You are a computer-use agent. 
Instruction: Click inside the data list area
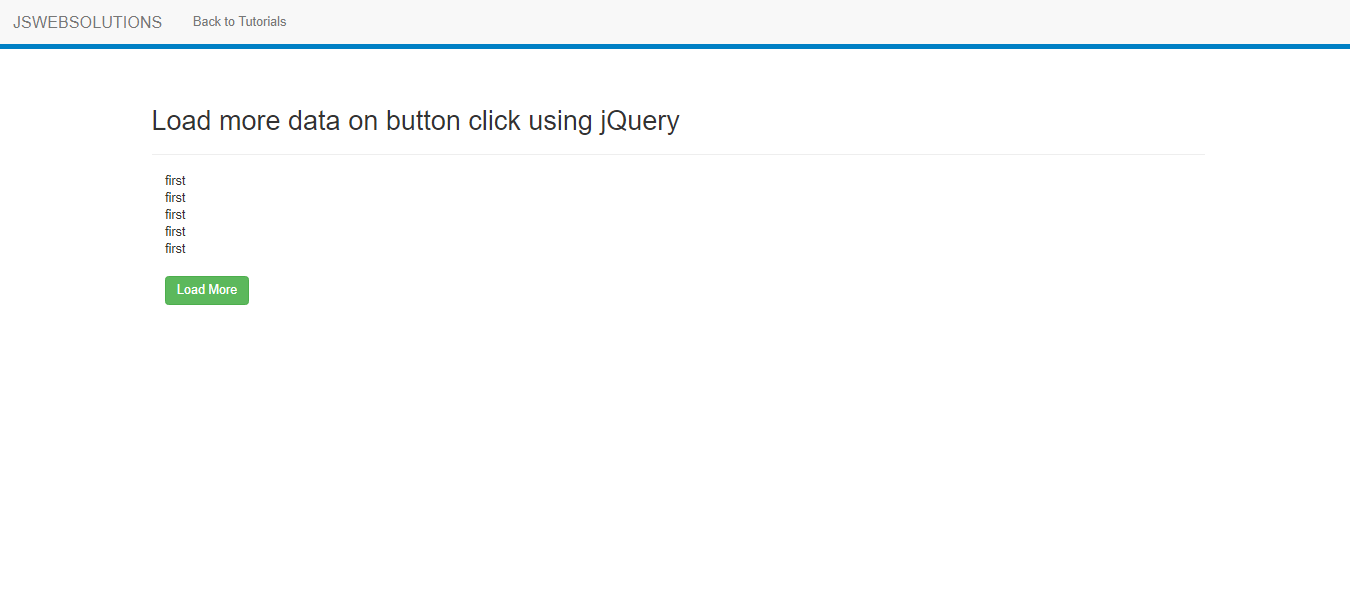(x=175, y=214)
